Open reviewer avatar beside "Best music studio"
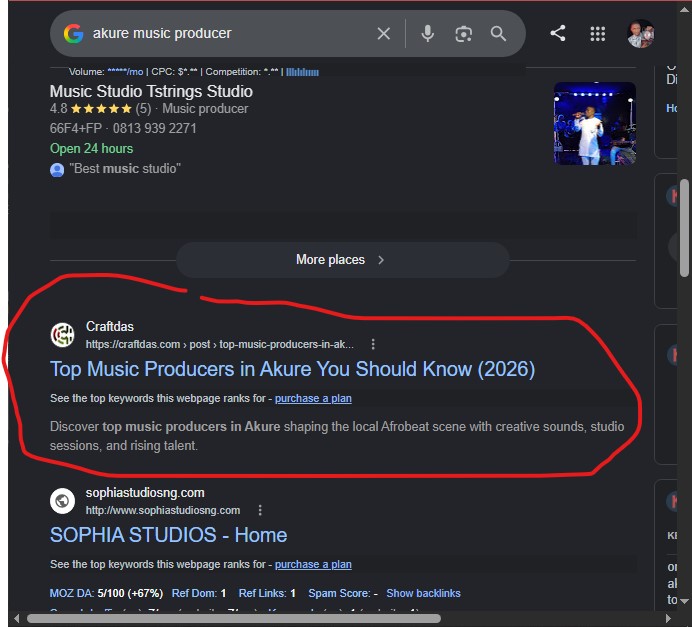The height and width of the screenshot is (627, 692). pos(57,169)
